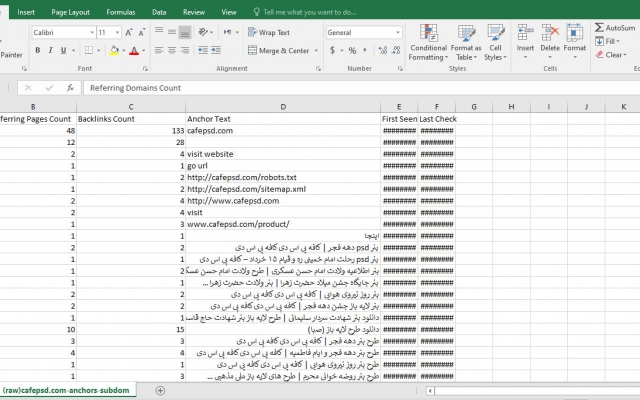
Task: Toggle Bold formatting
Action: coord(38,50)
